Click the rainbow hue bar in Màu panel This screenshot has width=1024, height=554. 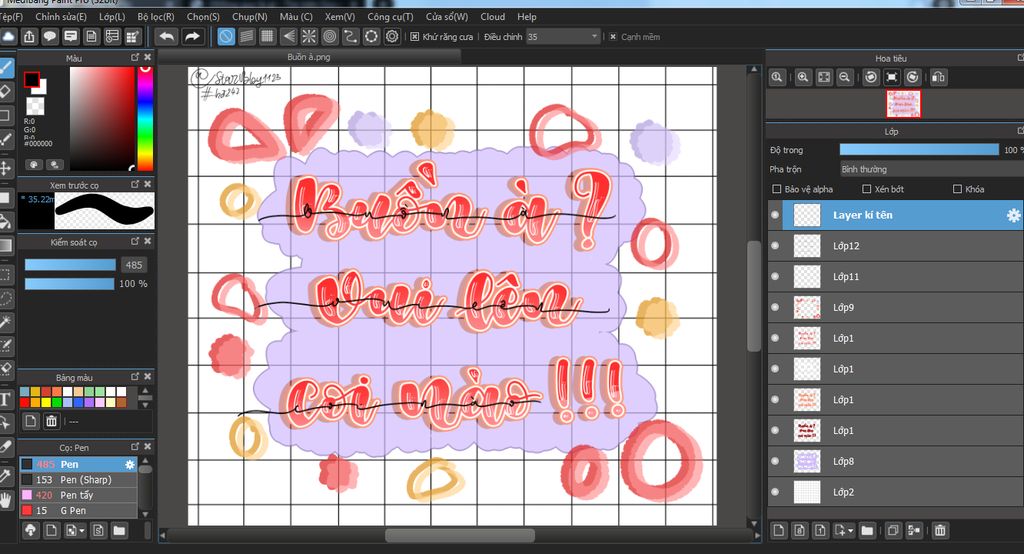145,118
